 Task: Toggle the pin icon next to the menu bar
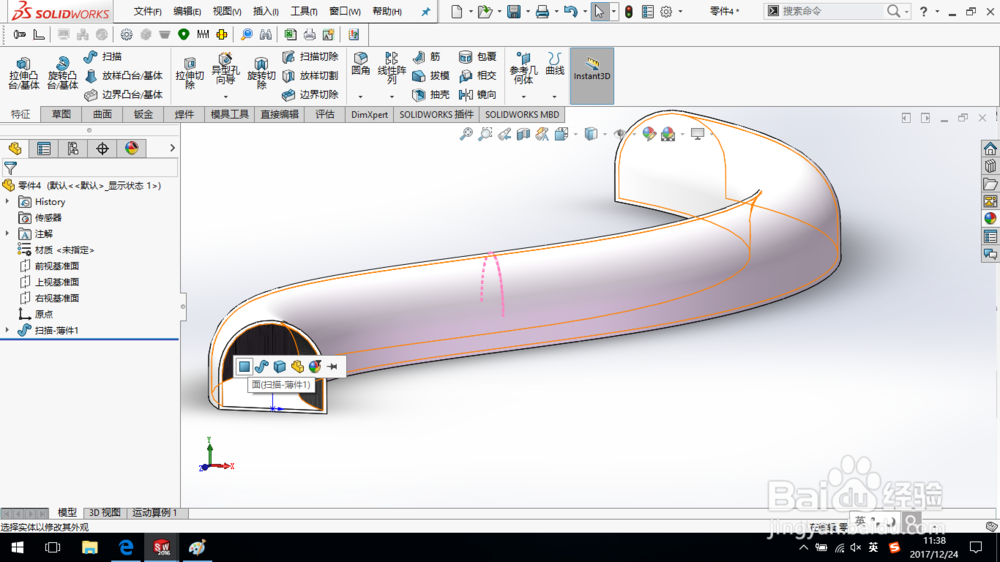(426, 11)
